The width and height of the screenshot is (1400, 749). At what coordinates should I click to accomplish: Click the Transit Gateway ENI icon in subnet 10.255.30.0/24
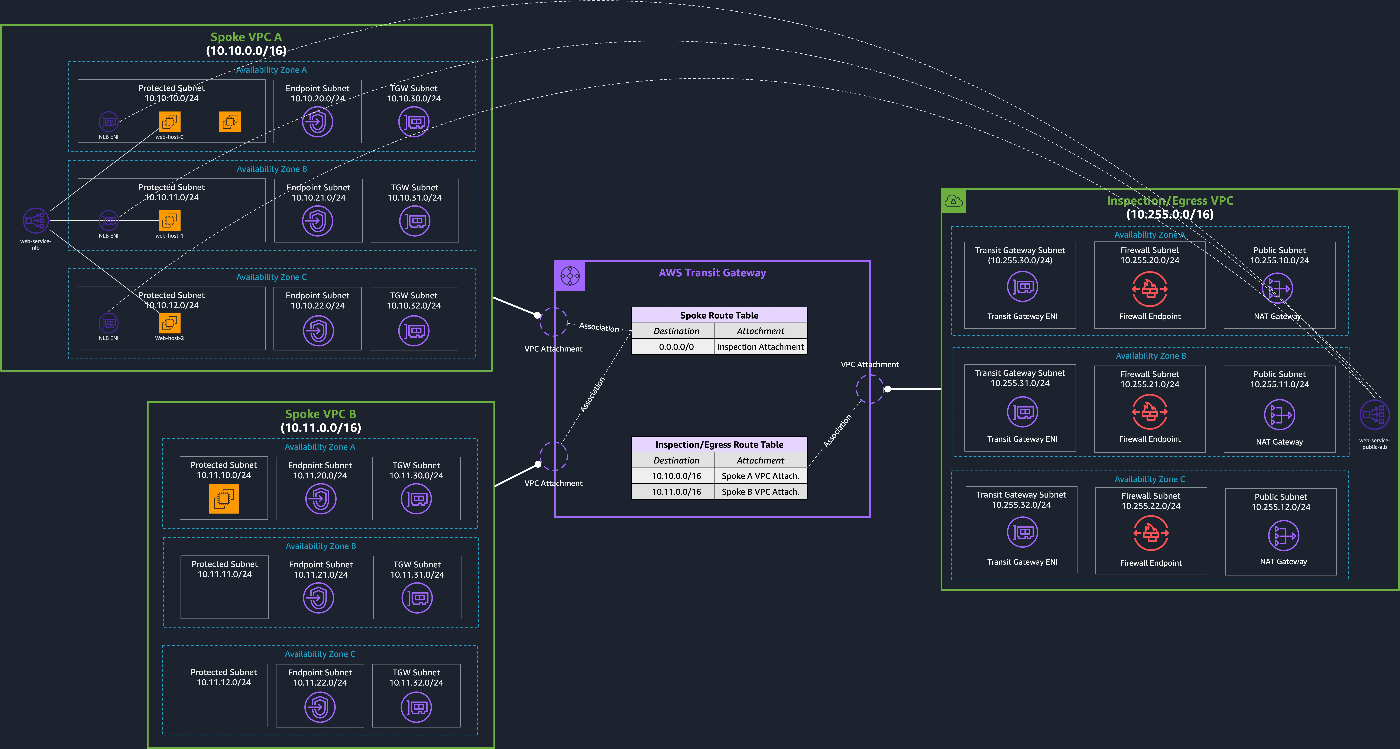[1022, 289]
